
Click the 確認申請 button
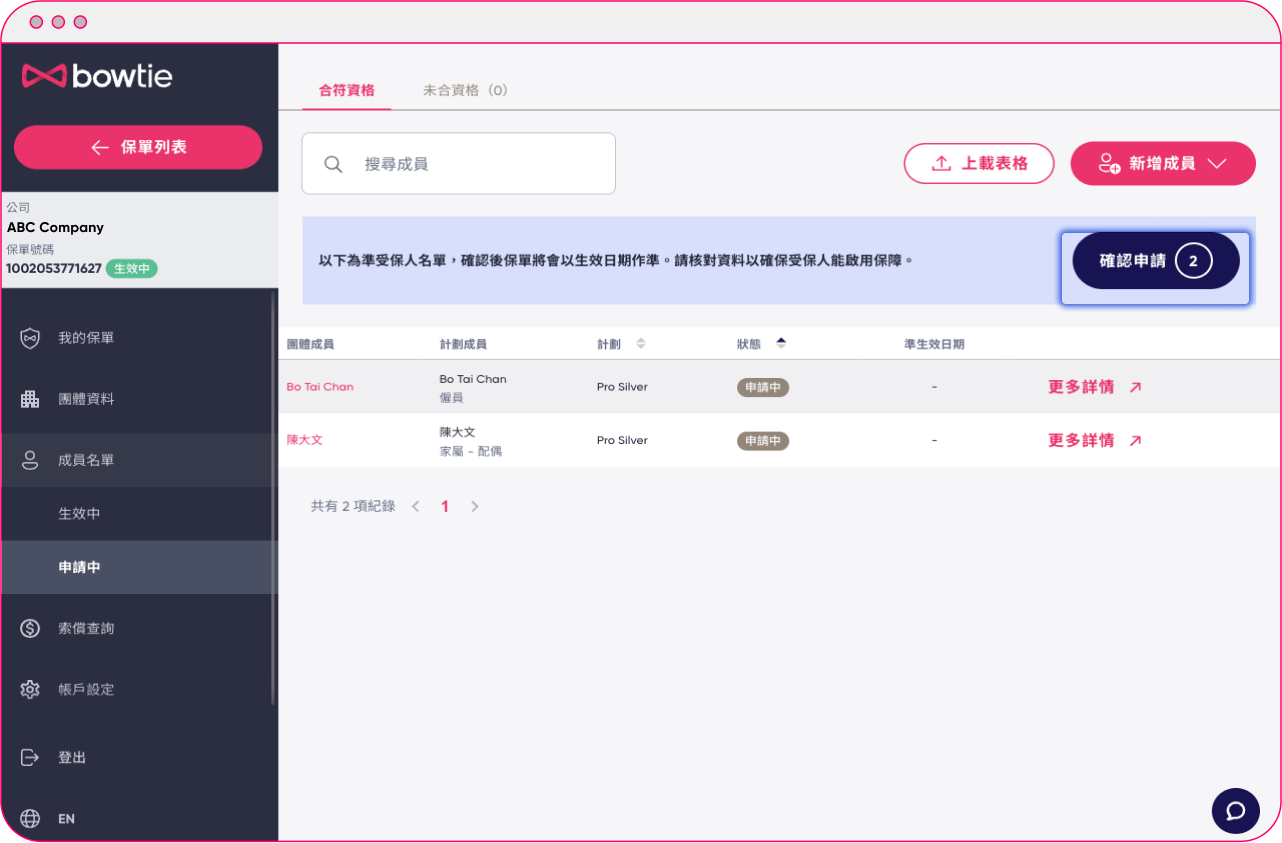[1155, 260]
